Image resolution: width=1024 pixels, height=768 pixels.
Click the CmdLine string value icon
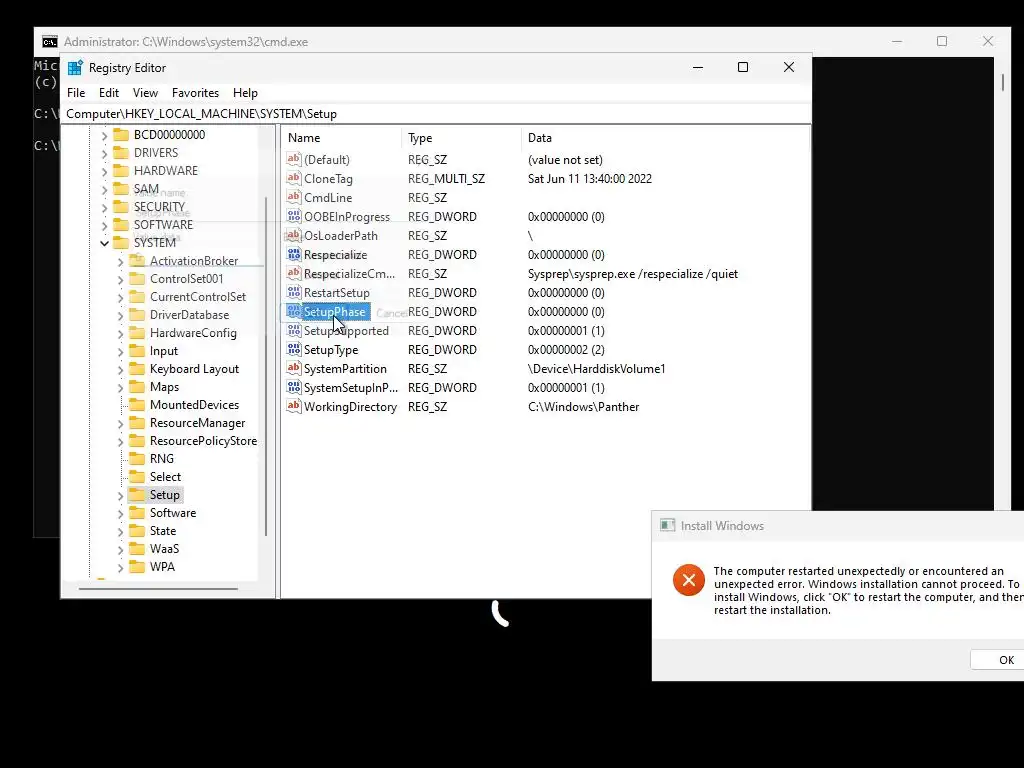tap(294, 197)
